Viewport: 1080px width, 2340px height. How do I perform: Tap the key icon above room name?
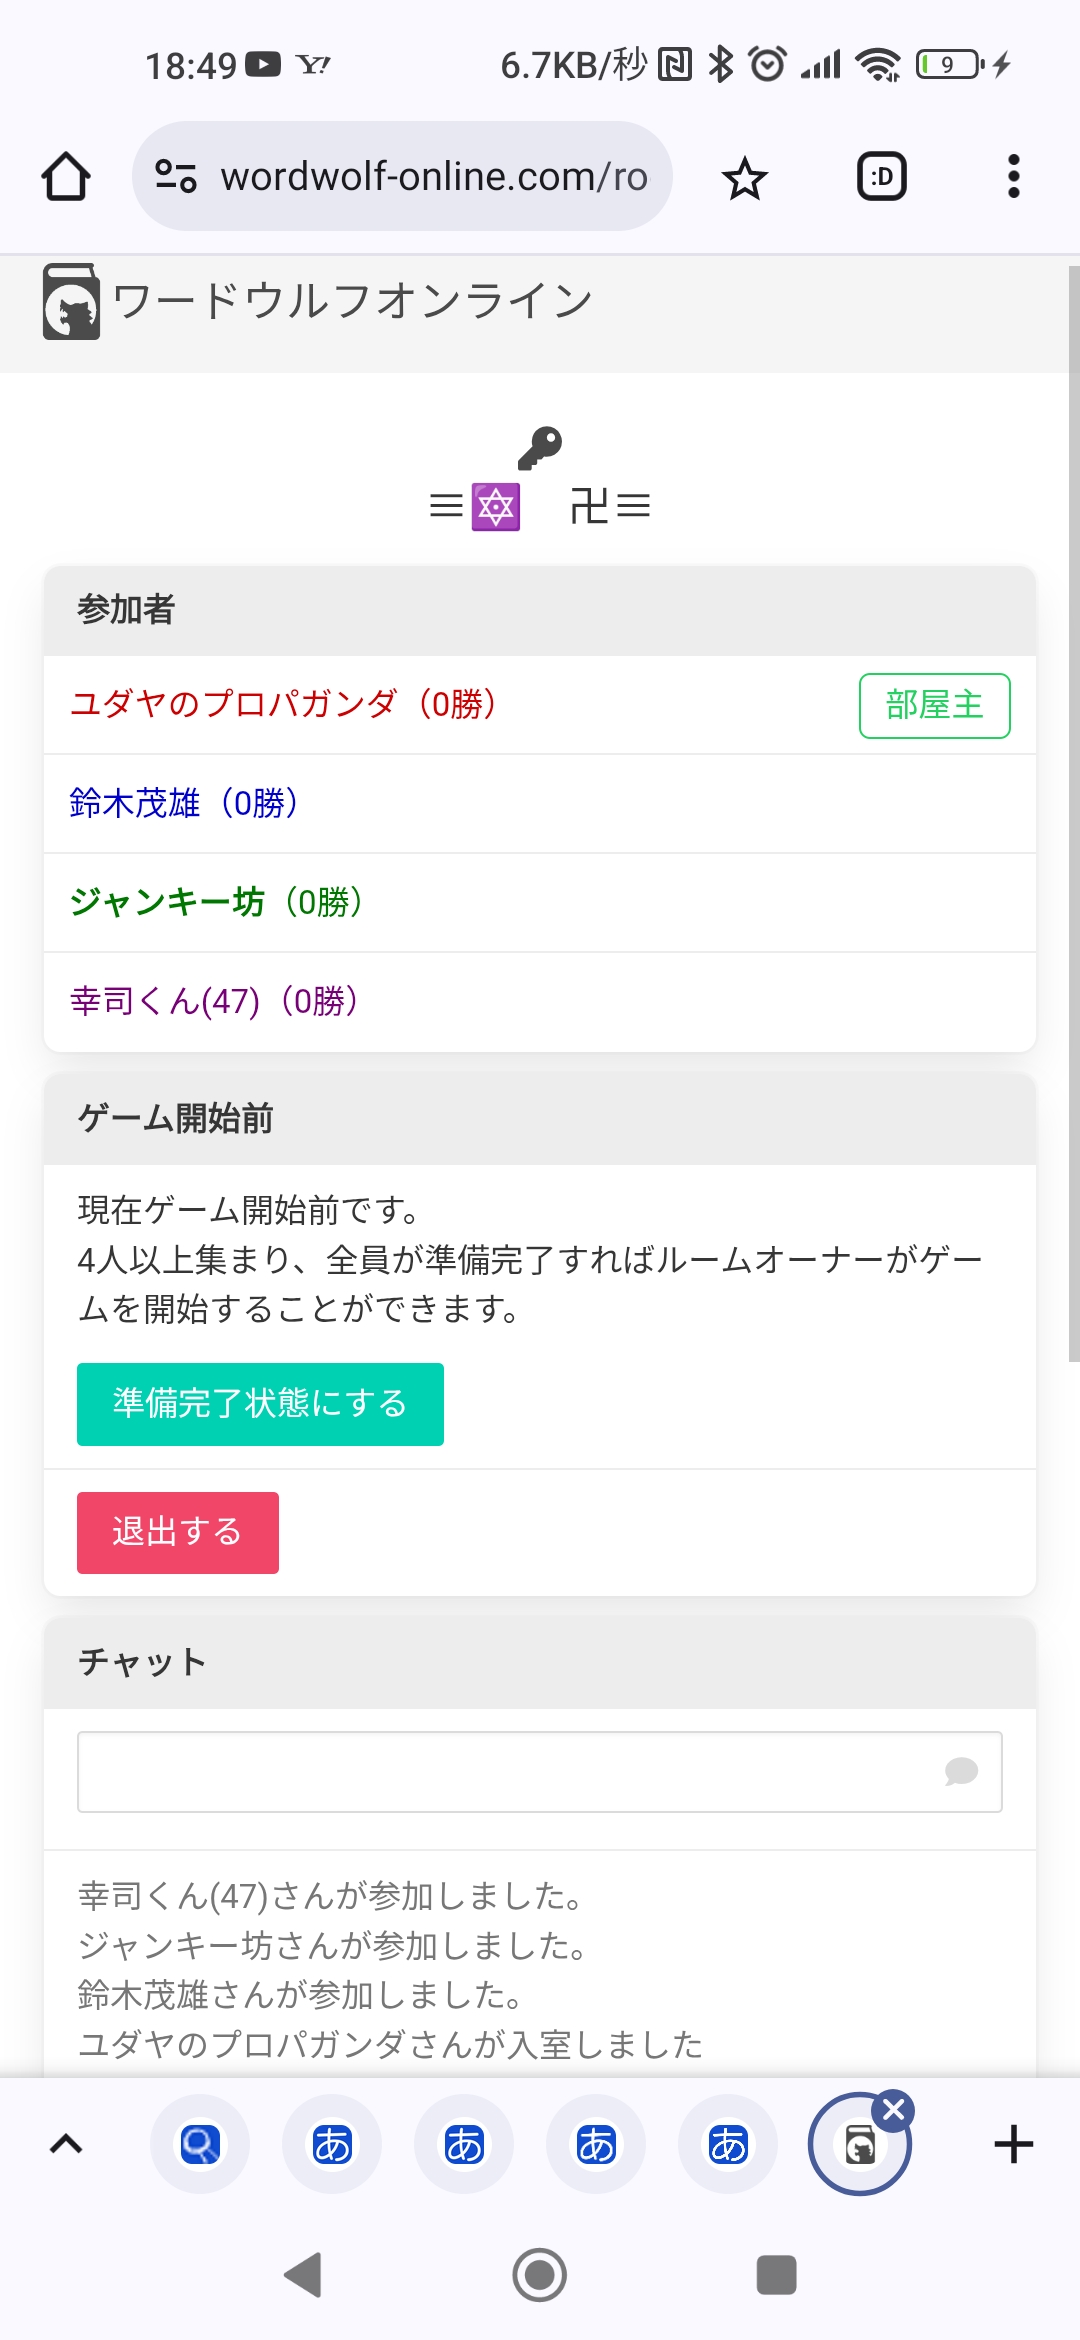click(540, 447)
